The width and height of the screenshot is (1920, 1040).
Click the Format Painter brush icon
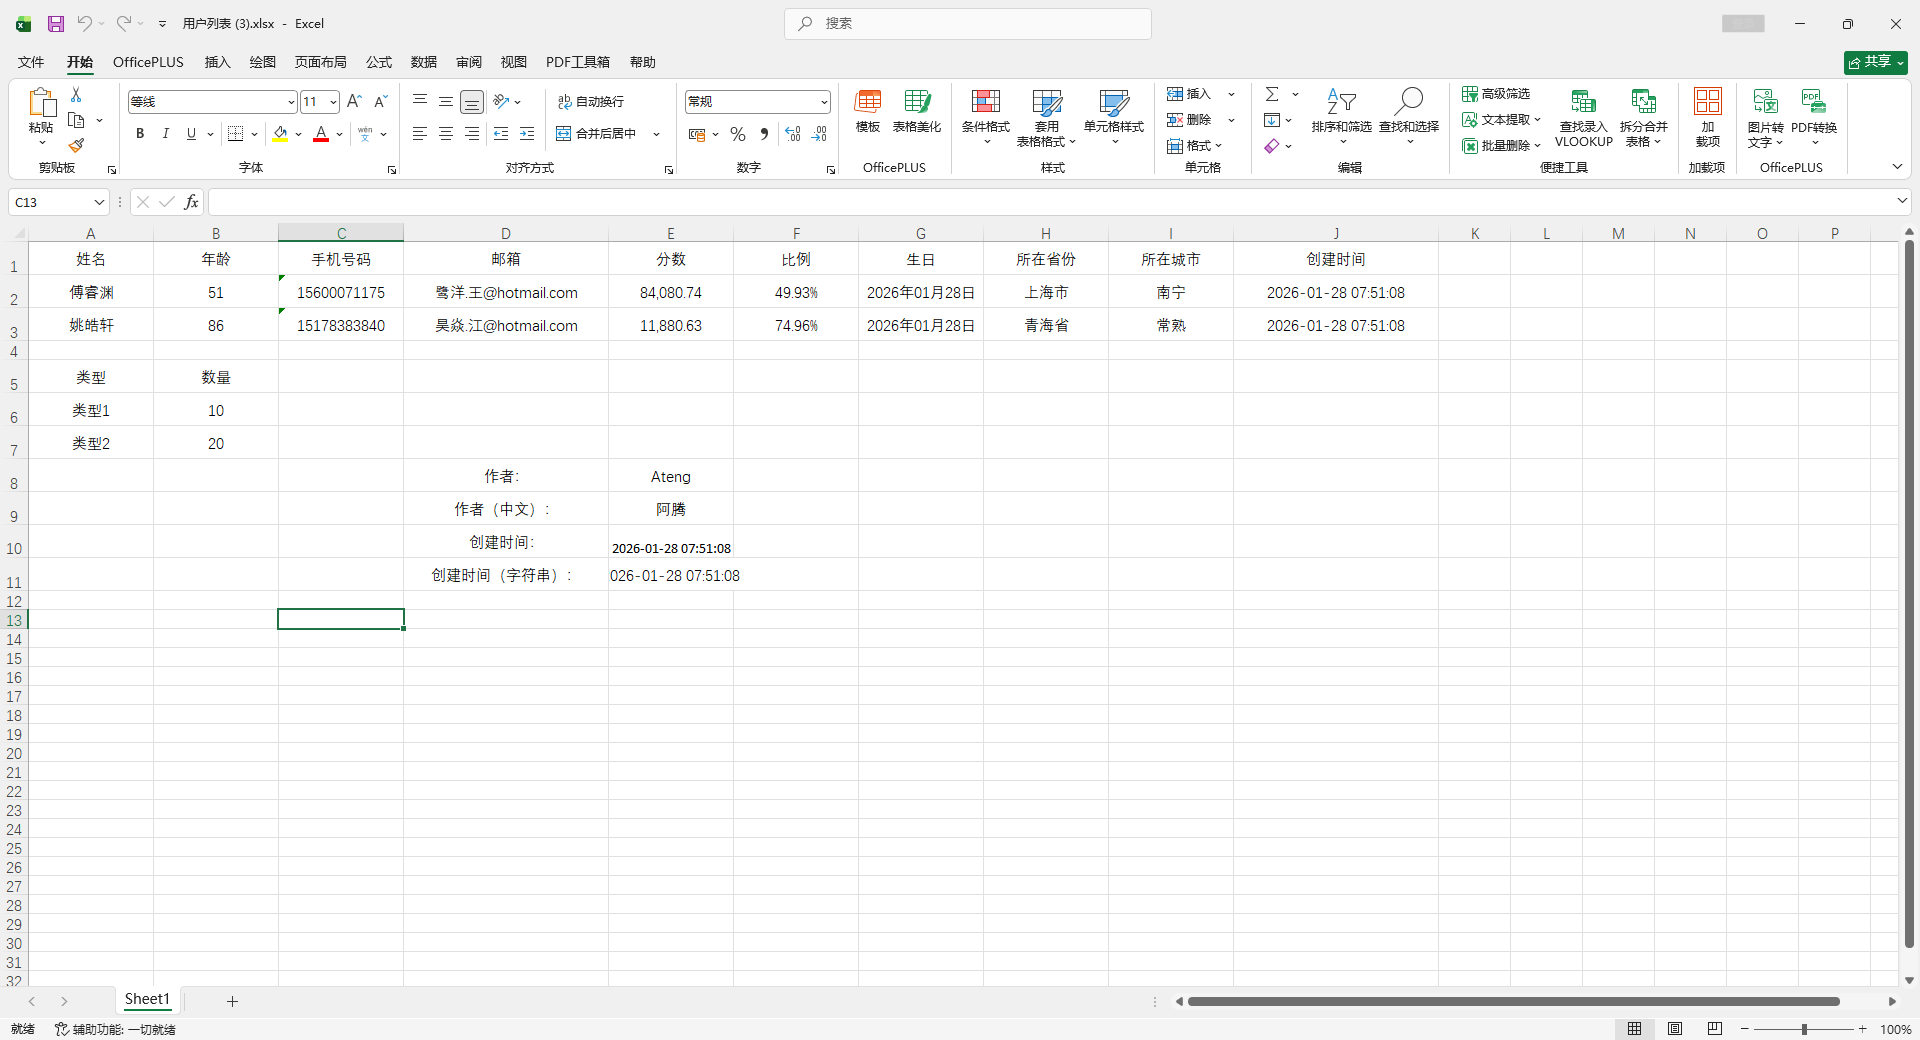pos(76,146)
